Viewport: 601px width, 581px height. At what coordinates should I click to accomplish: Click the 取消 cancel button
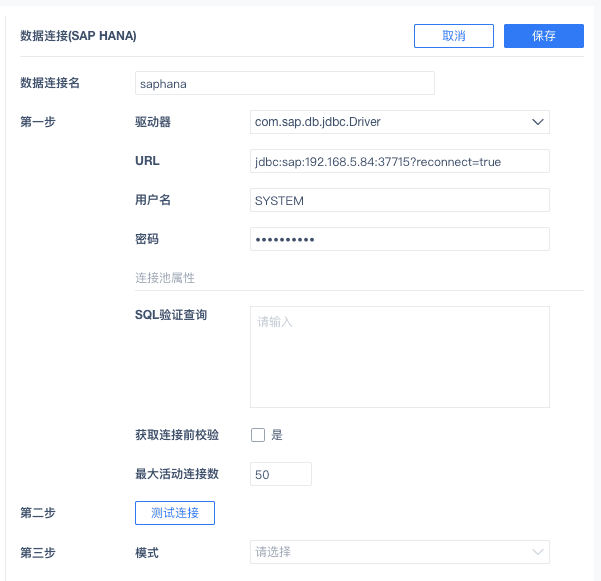pyautogui.click(x=454, y=36)
